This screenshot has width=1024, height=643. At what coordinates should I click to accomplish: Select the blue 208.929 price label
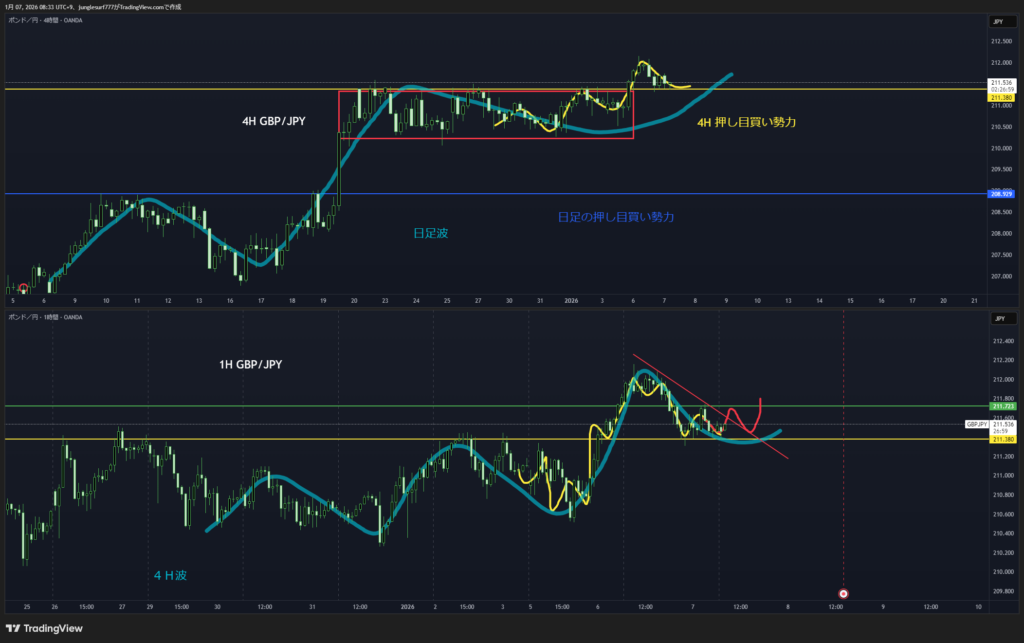pos(1001,194)
